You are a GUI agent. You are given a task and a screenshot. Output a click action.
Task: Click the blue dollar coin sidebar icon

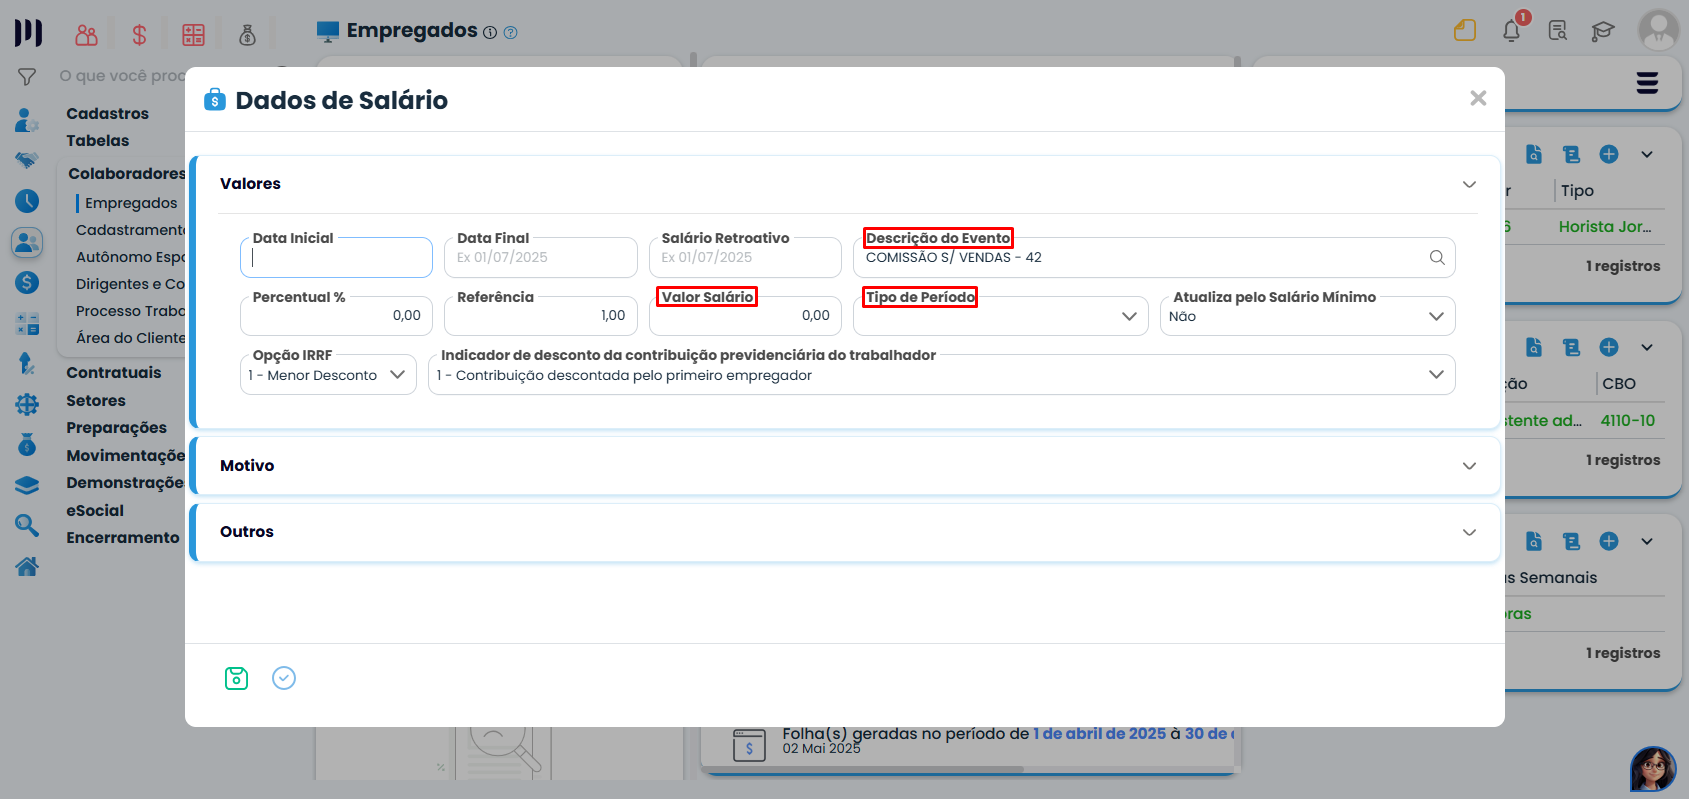tap(27, 283)
